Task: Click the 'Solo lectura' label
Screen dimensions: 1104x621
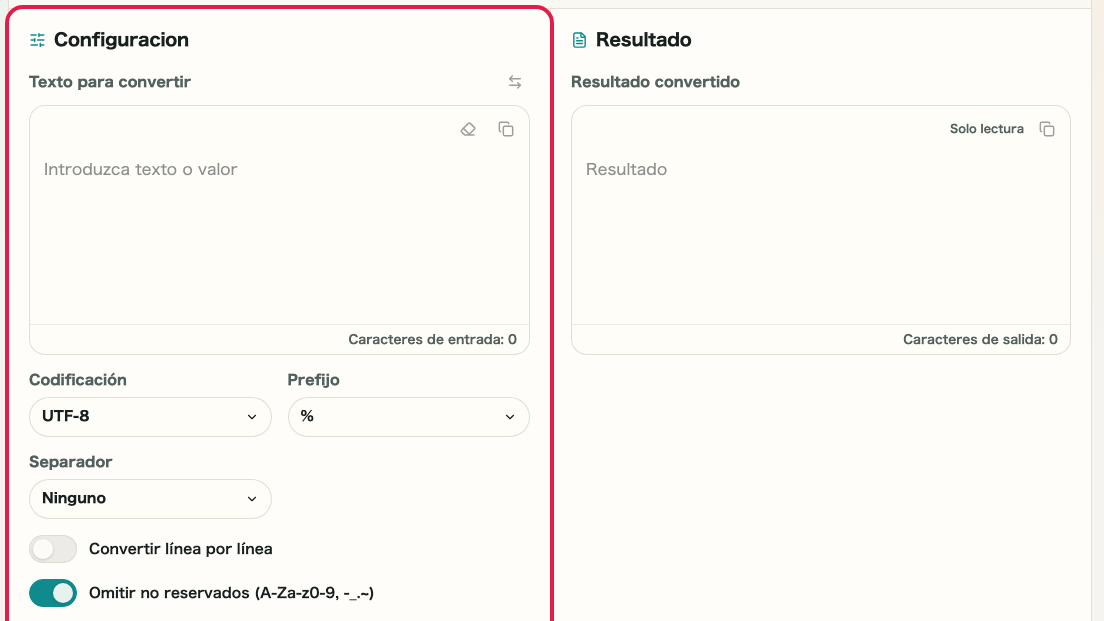Action: point(986,129)
